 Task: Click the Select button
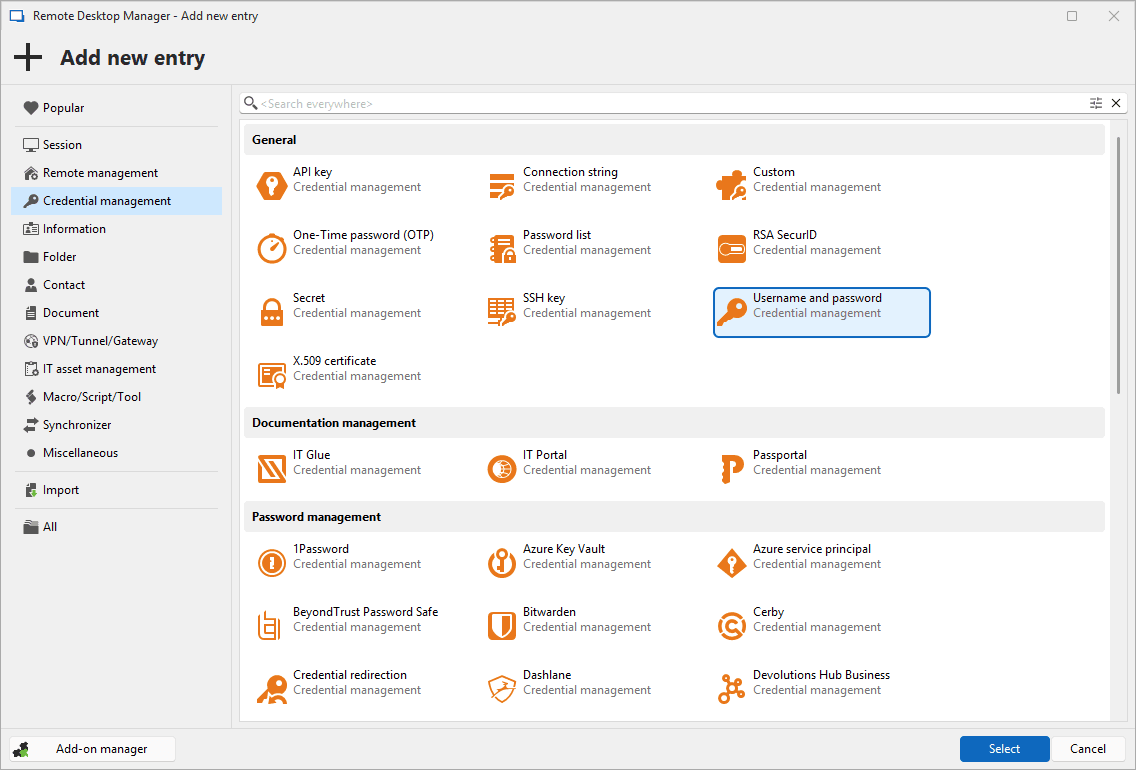point(1004,749)
